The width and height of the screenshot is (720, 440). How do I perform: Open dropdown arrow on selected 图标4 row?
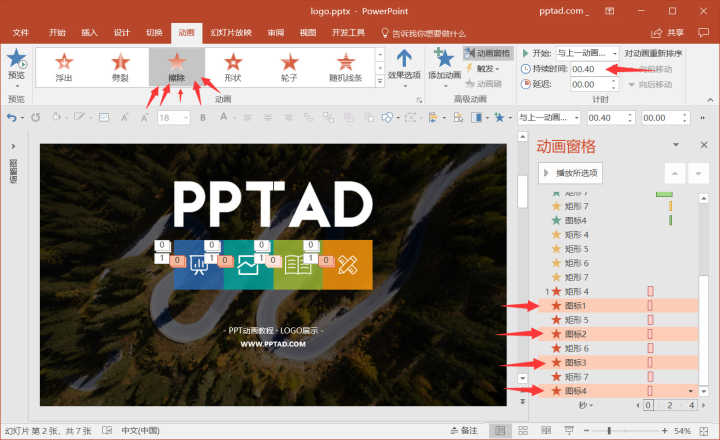tap(691, 391)
